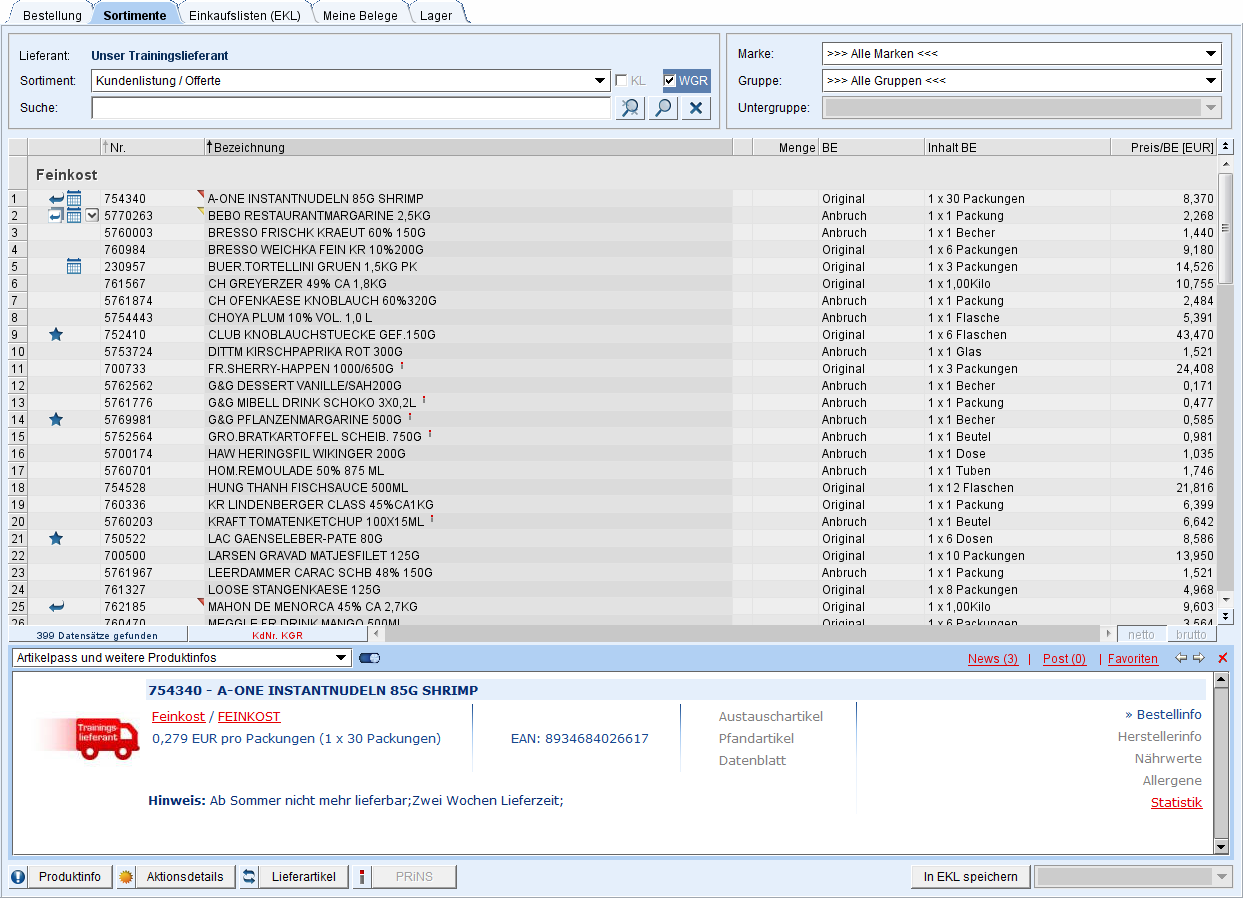Click the horizontal scrollbar under the table
This screenshot has width=1243, height=898.
click(742, 635)
